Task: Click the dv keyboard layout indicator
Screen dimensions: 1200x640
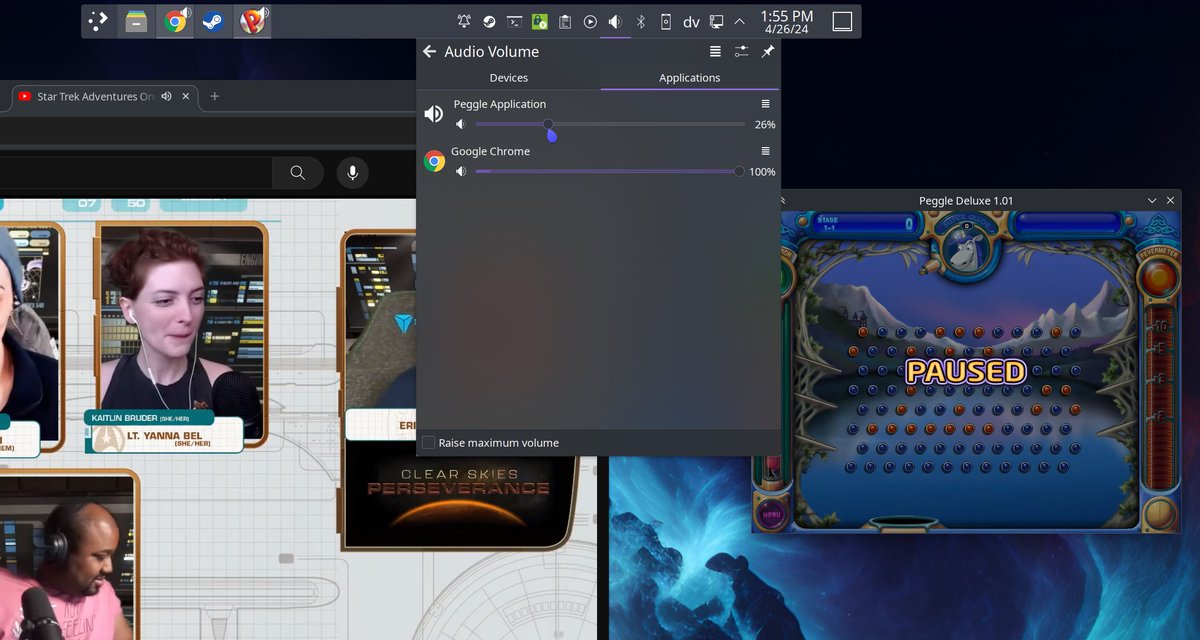Action: click(691, 21)
